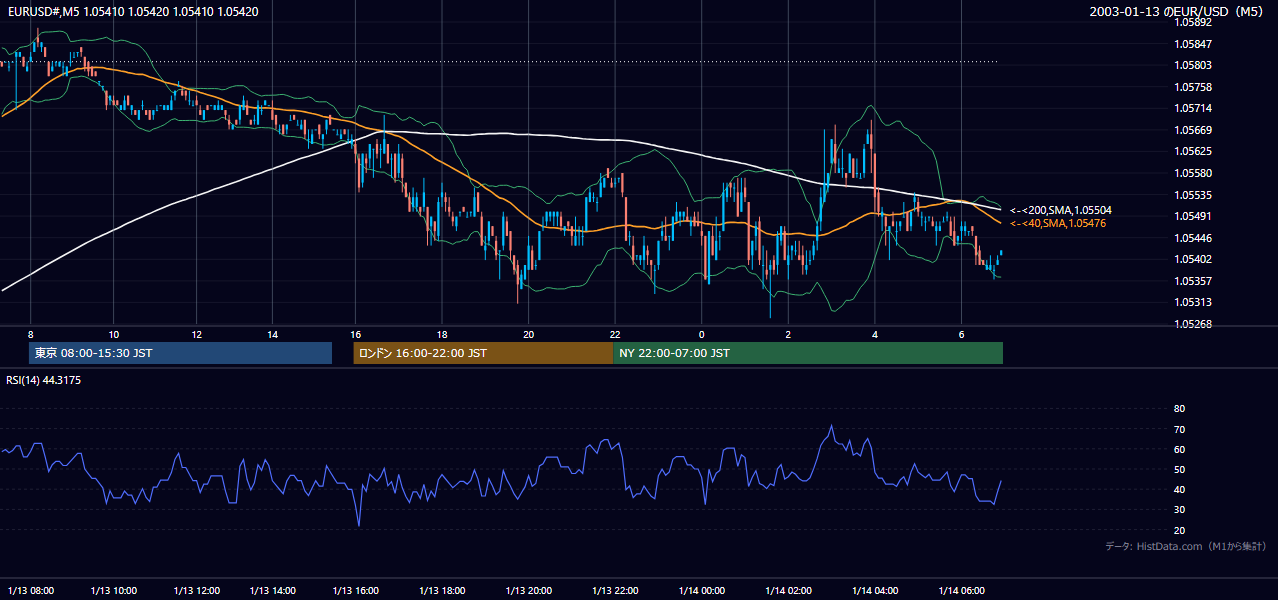Click the RSI scale value 60
This screenshot has width=1278, height=600.
[x=1179, y=449]
